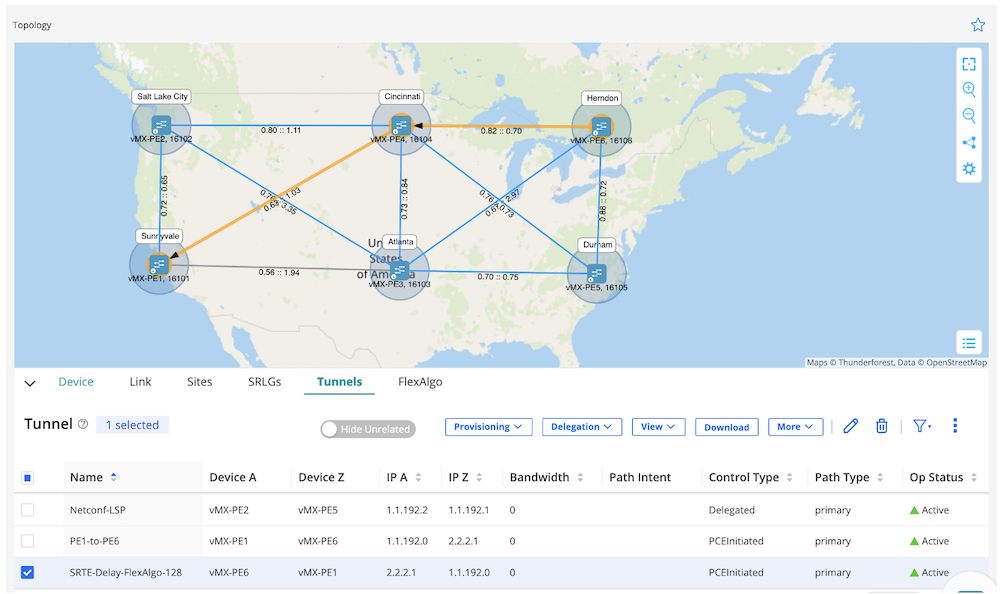The height and width of the screenshot is (594, 1000).
Task: Click the fit-to-screen map icon
Action: [x=969, y=64]
